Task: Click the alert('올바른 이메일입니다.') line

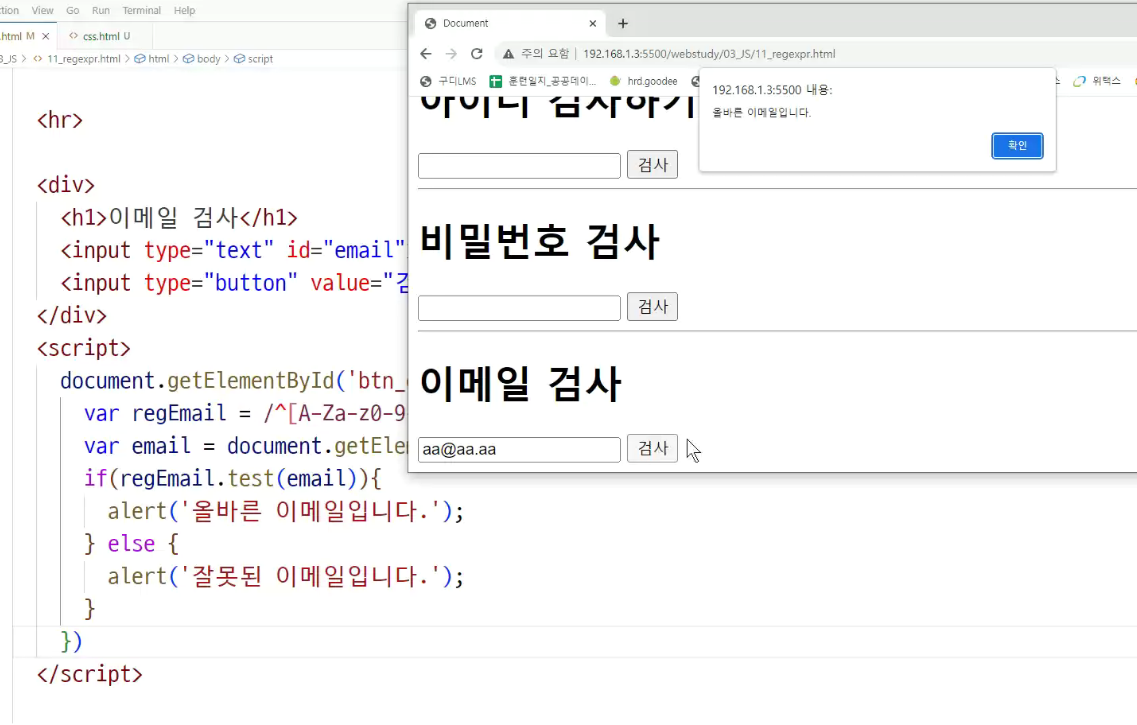Action: point(286,511)
